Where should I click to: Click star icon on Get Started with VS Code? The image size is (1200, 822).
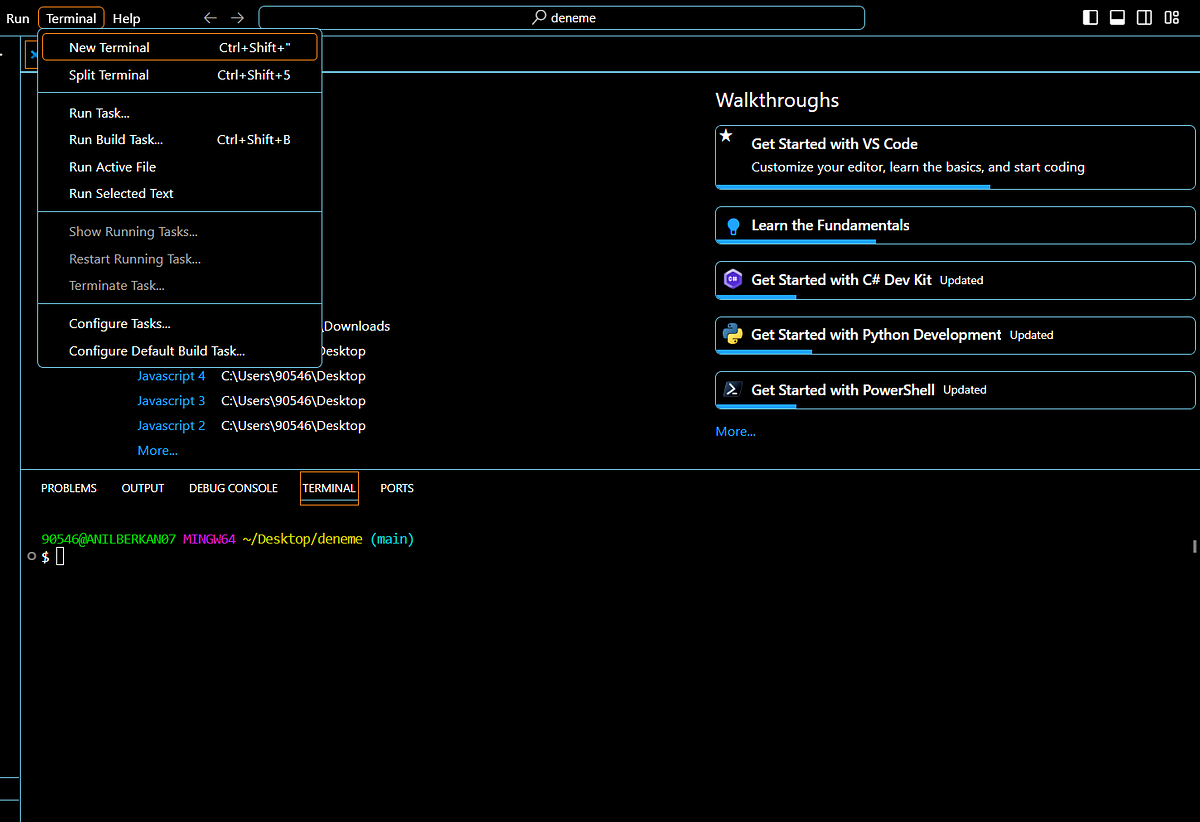tap(727, 136)
